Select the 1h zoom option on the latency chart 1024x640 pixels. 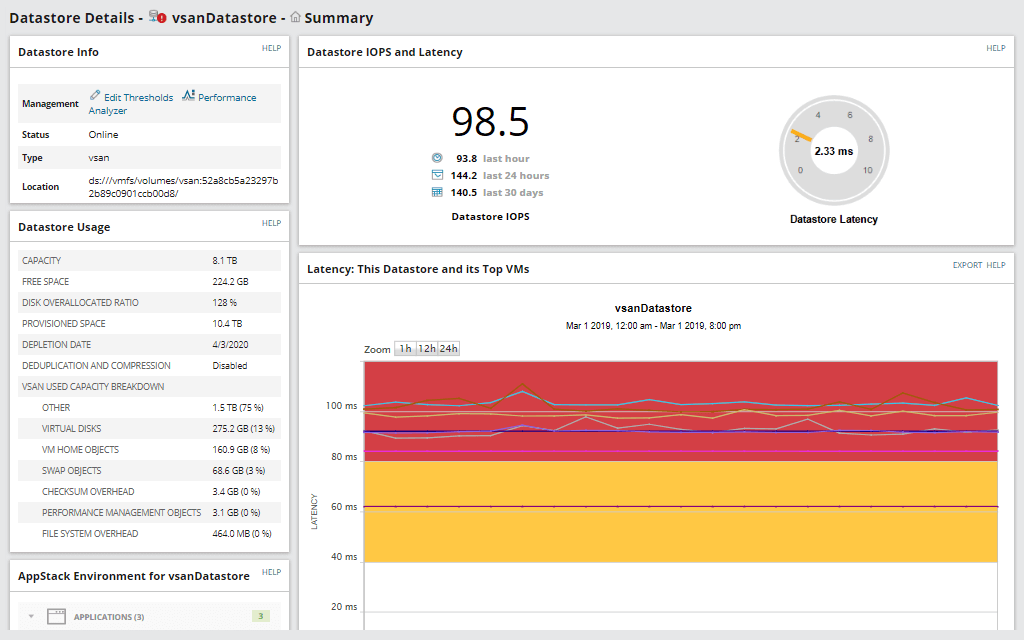click(406, 348)
